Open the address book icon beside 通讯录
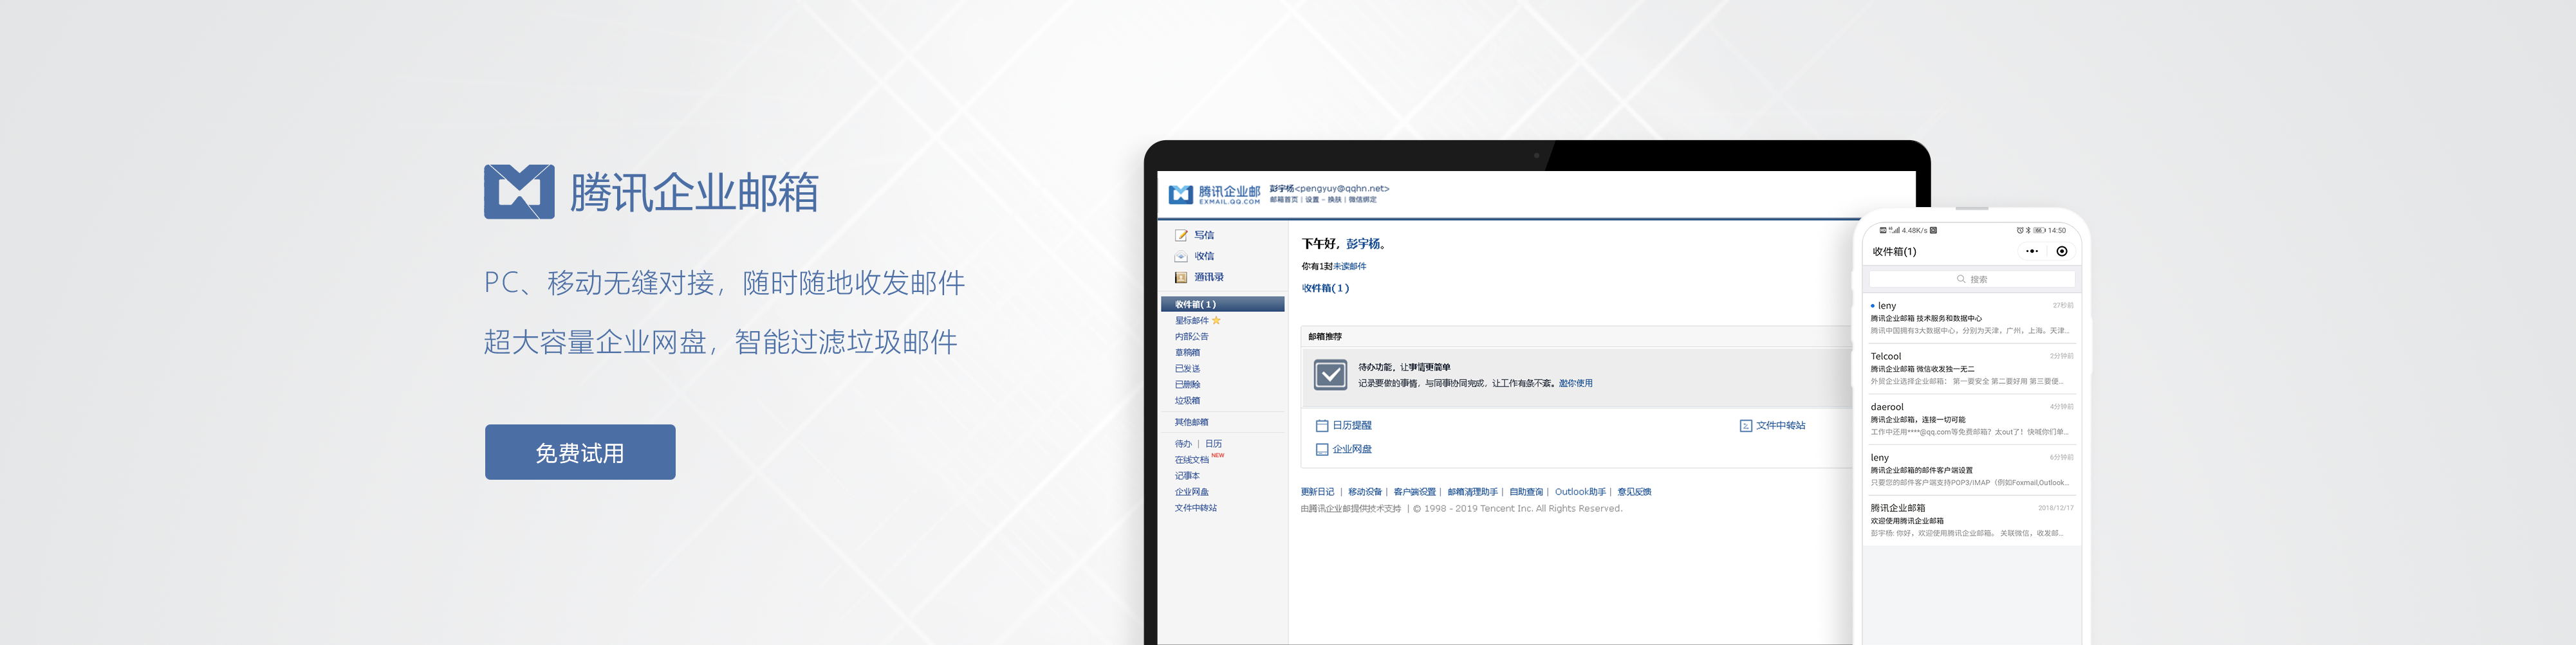Viewport: 2576px width, 645px height. tap(1181, 277)
